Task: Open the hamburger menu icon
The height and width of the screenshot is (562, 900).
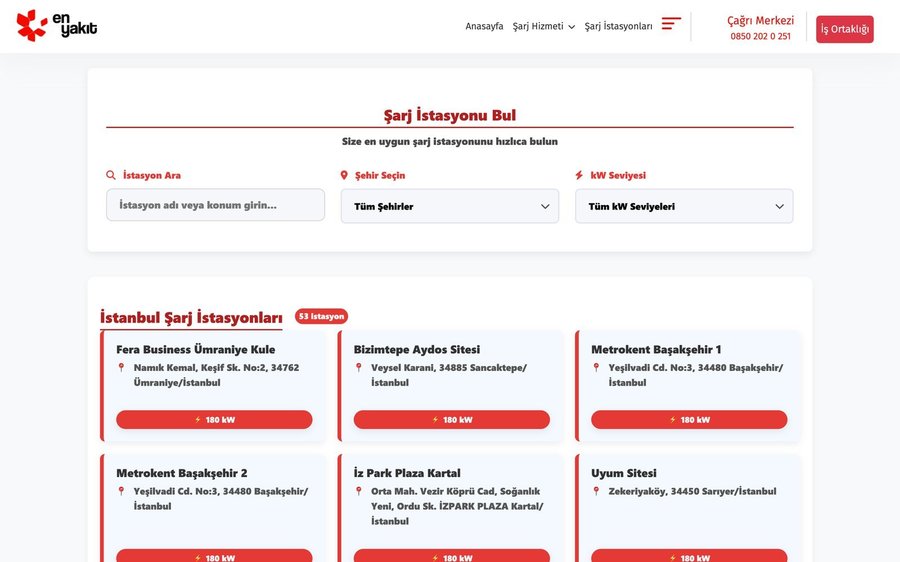Action: point(671,23)
